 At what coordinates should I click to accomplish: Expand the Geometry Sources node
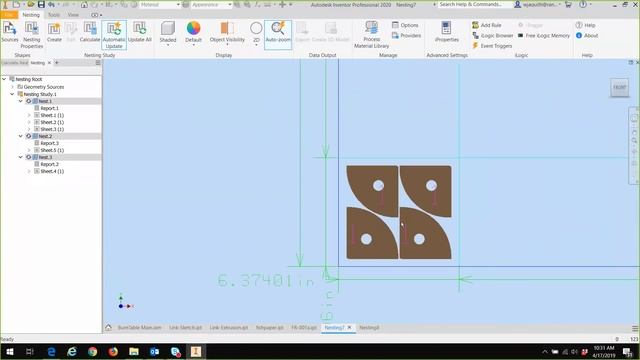click(x=12, y=87)
